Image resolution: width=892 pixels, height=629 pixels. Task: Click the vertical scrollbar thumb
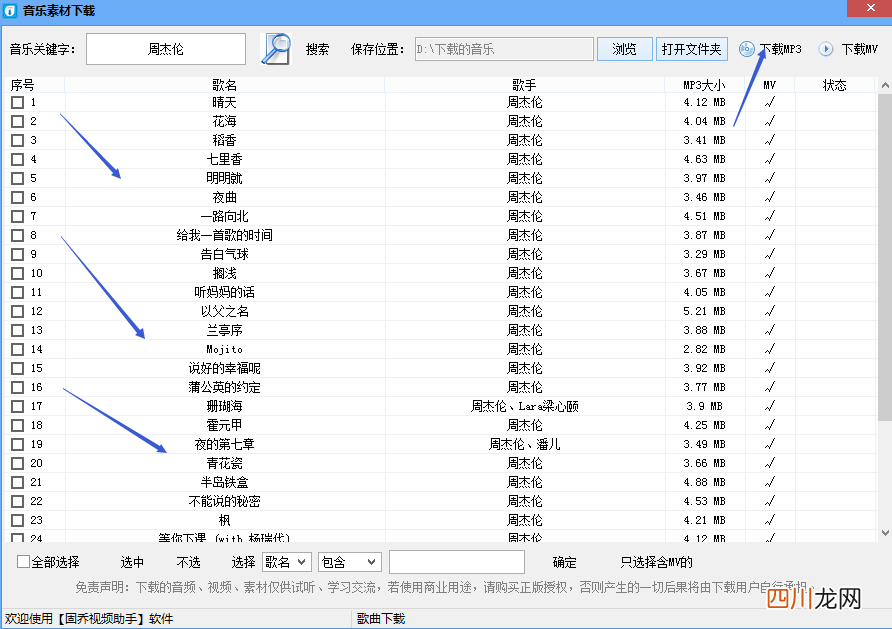[x=885, y=258]
